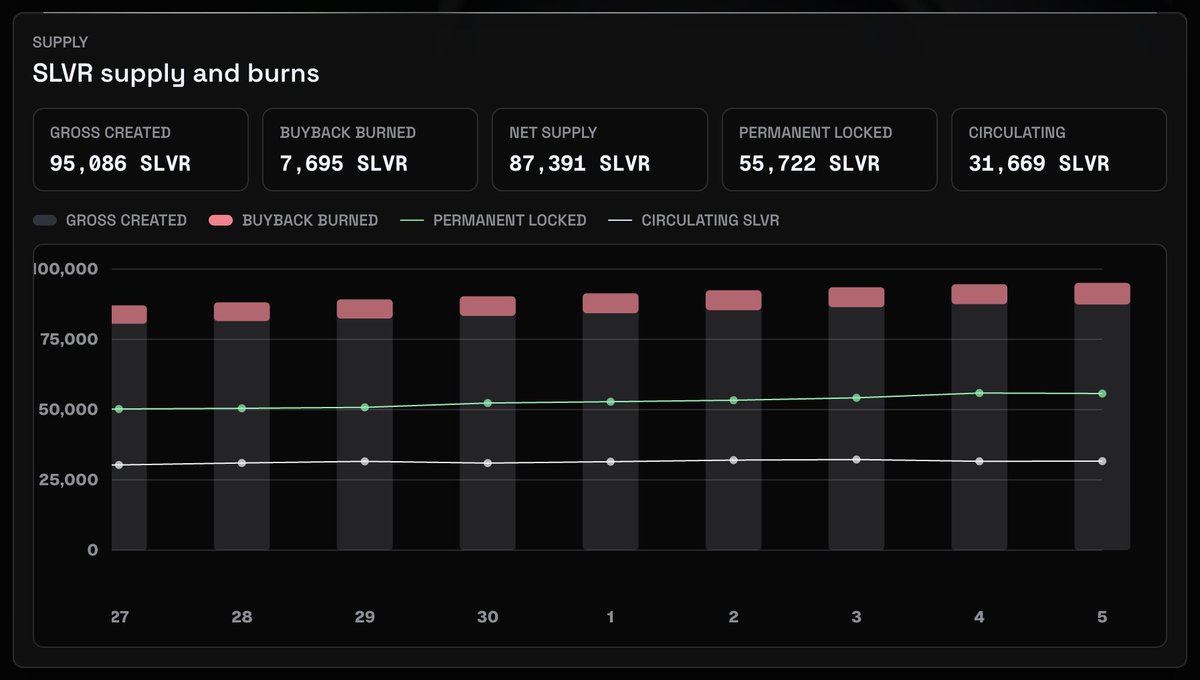Click the x-axis label 1
Screen dimensions: 1200x680
pos(611,617)
